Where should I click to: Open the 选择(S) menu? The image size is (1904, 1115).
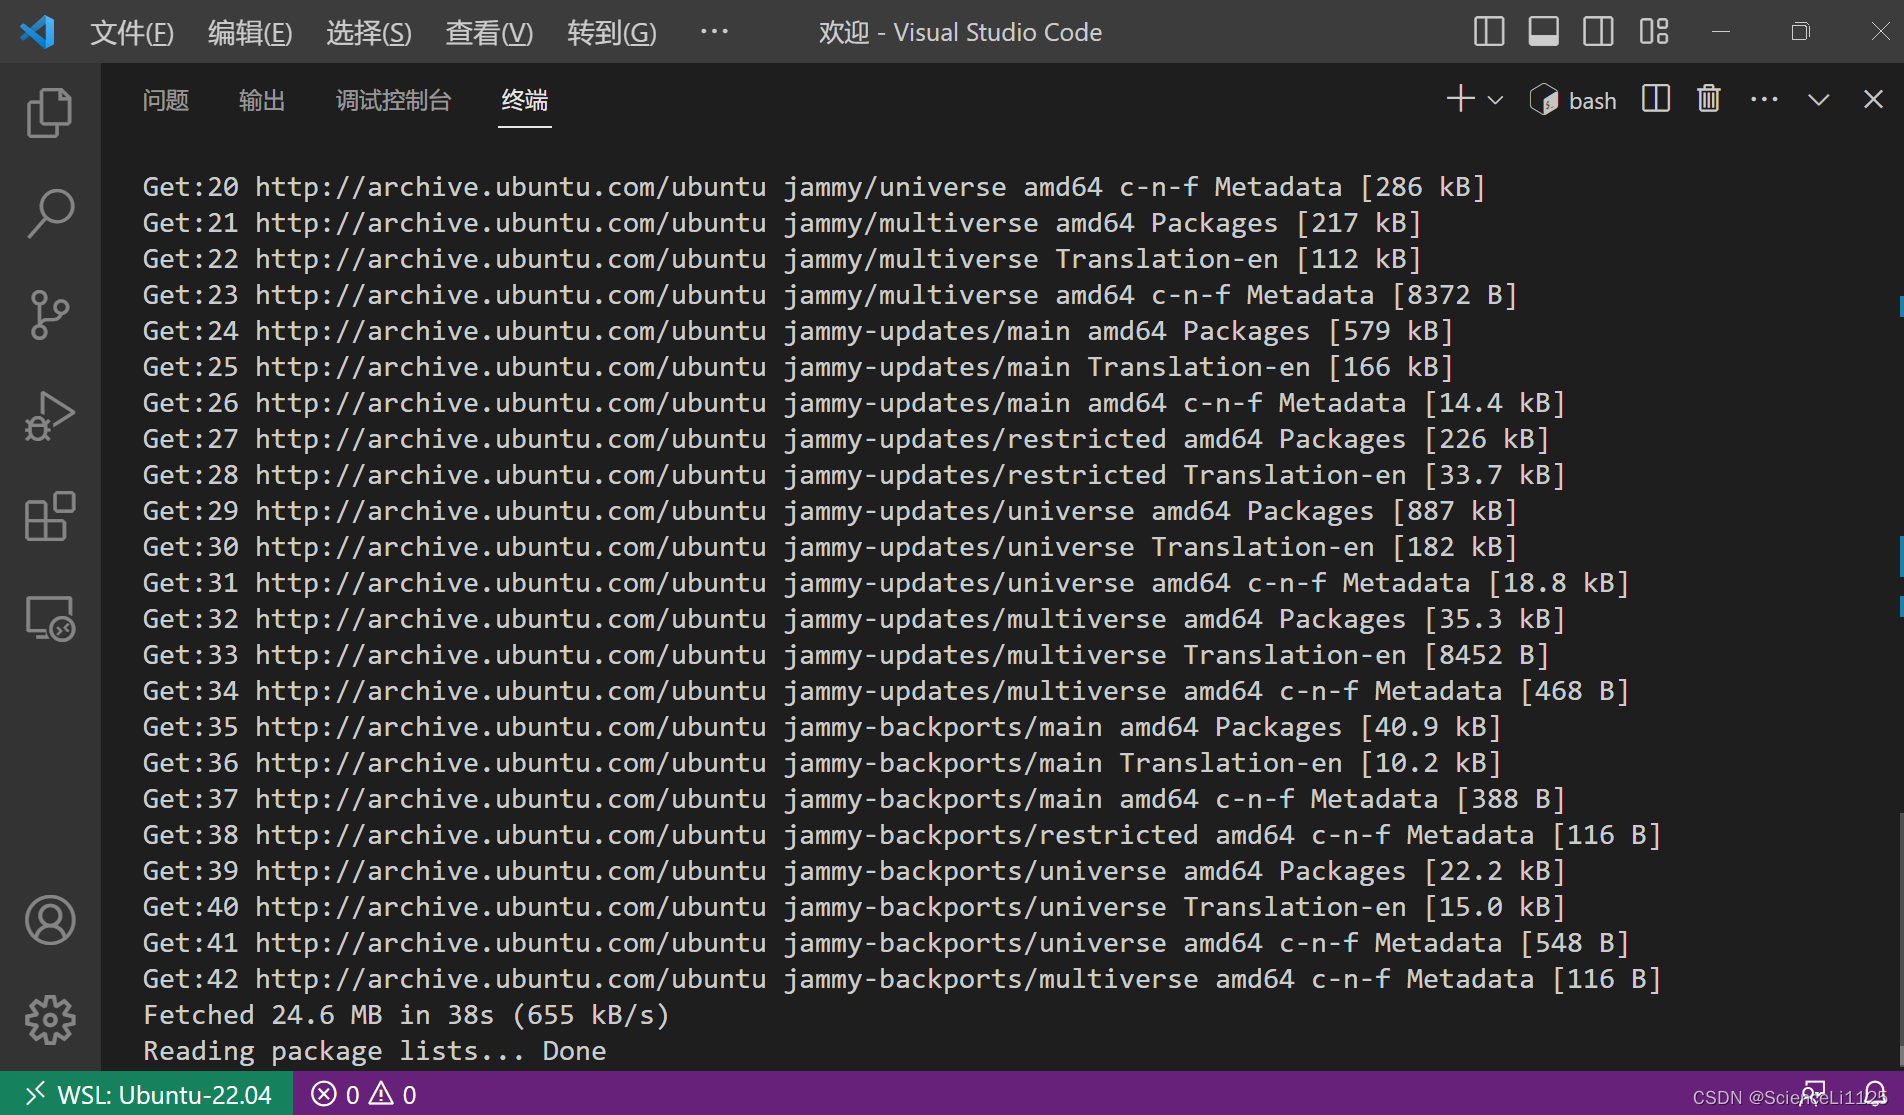pyautogui.click(x=369, y=33)
